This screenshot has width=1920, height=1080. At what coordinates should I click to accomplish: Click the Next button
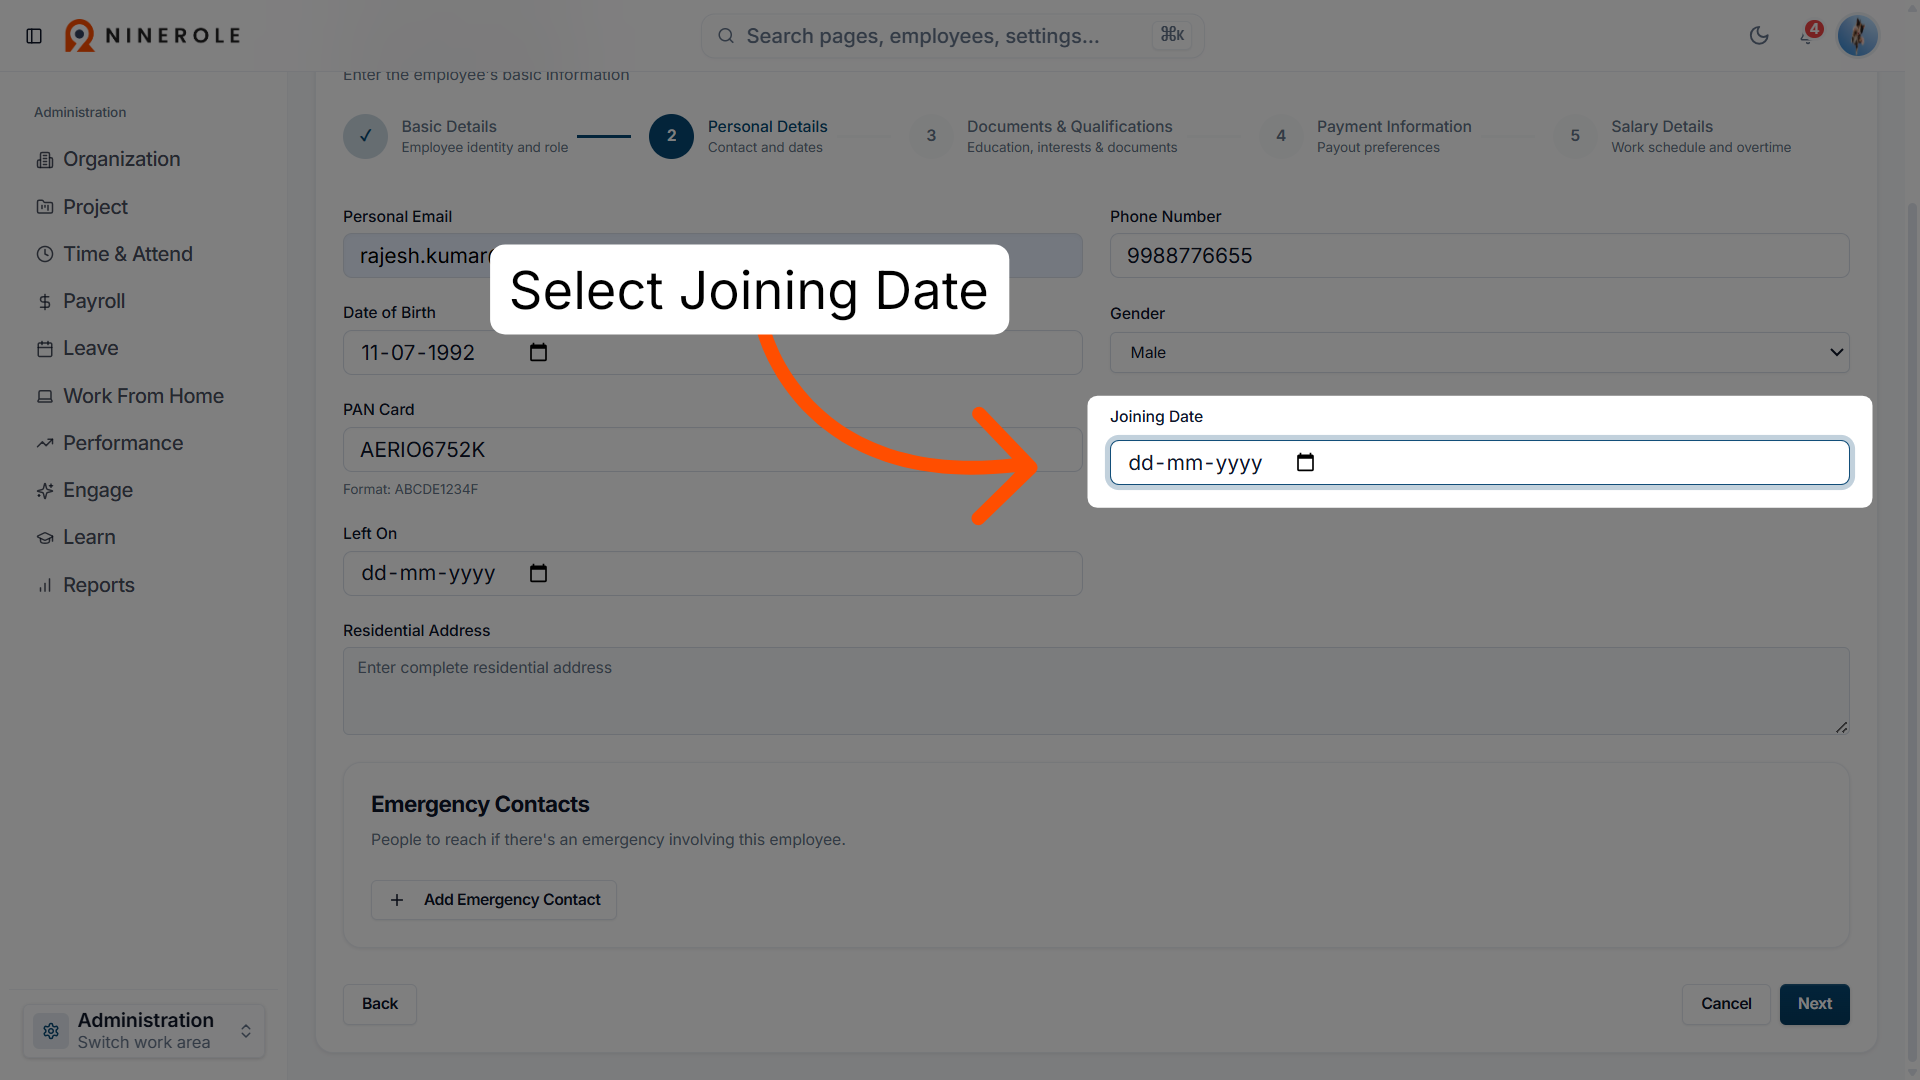pos(1815,1004)
